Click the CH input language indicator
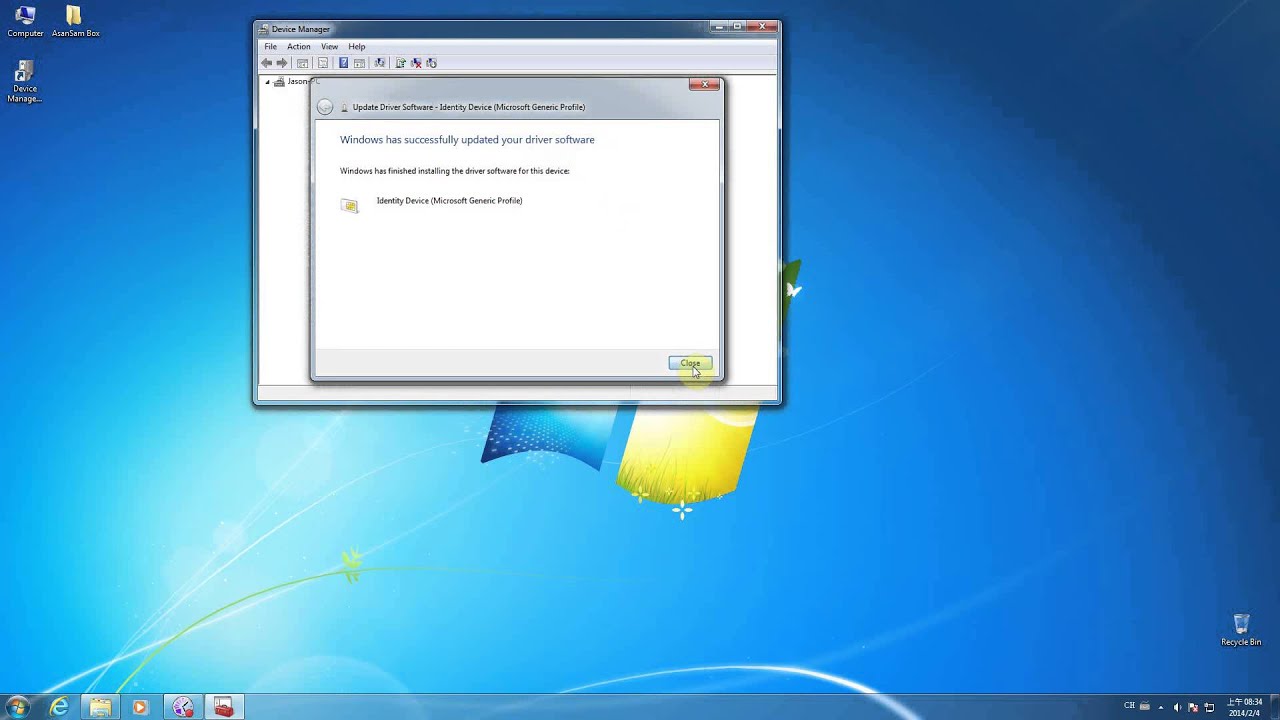1280x720 pixels. (1129, 705)
